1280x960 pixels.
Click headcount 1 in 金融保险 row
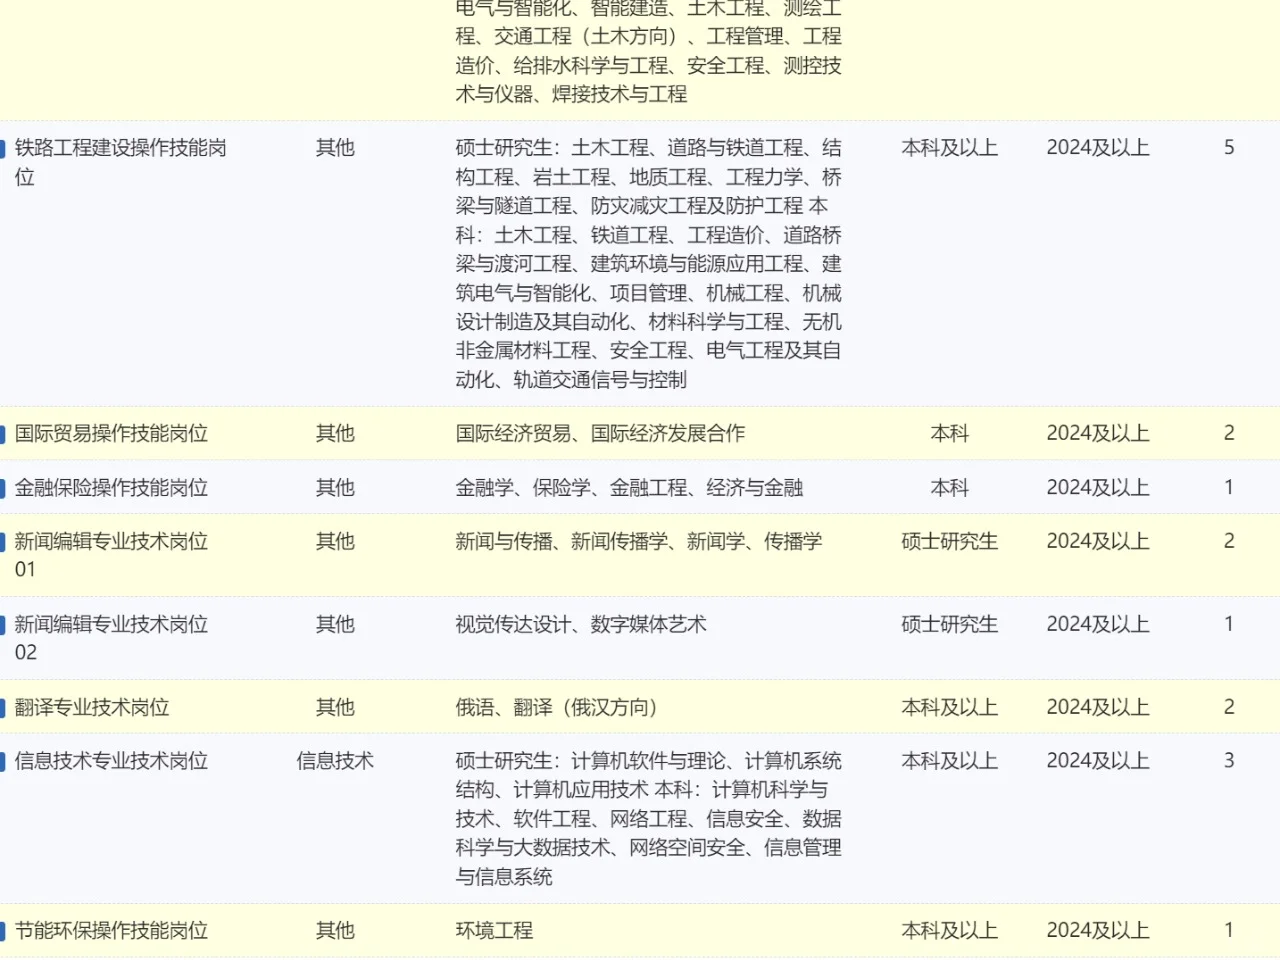[x=1229, y=487]
